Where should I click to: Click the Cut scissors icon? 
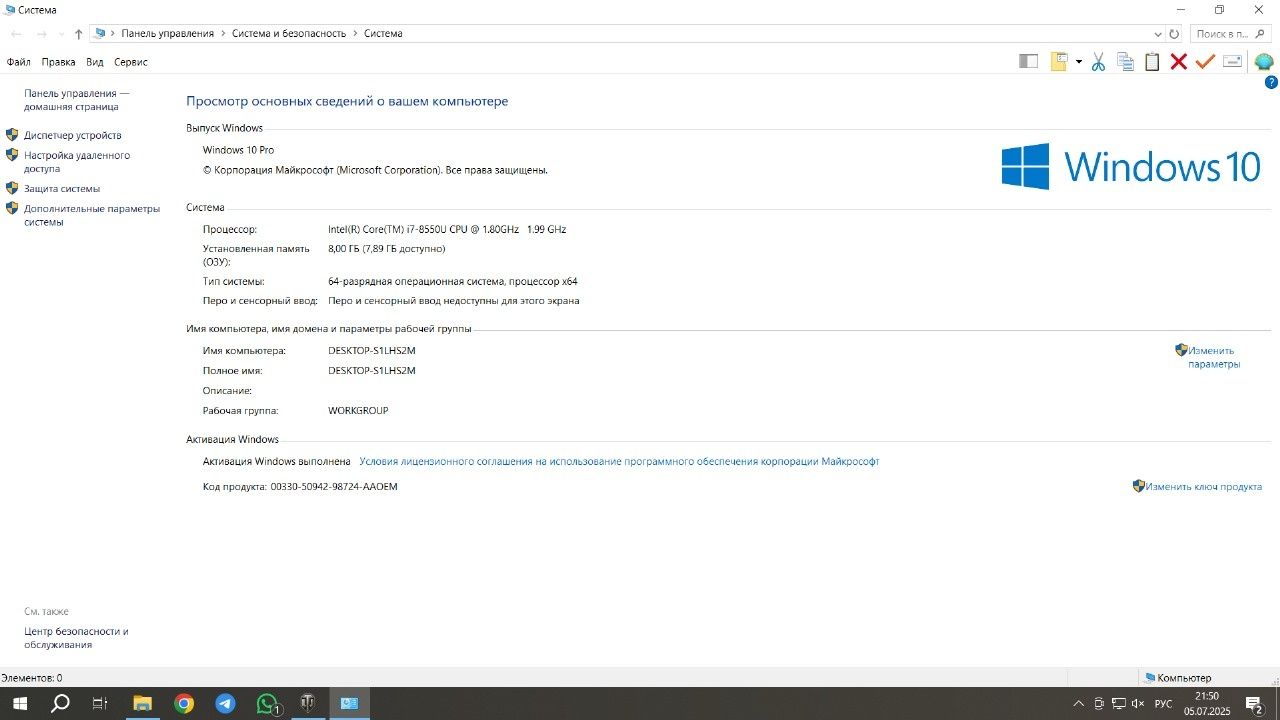1098,62
